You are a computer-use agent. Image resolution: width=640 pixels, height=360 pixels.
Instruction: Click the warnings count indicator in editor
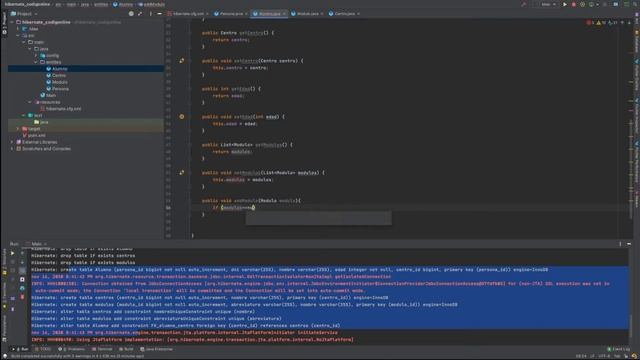(601, 22)
